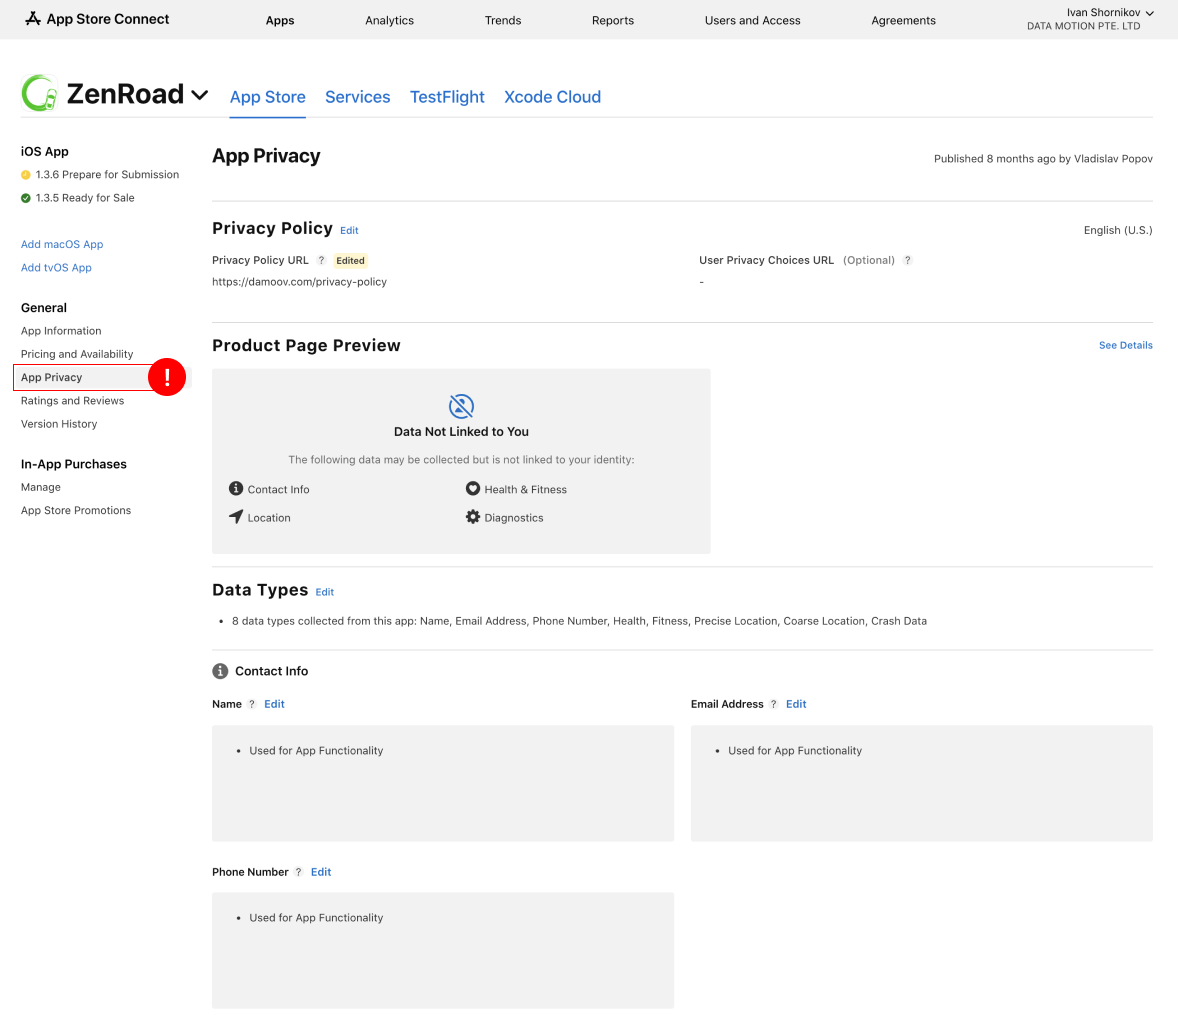
Task: Open the Apps top navigation item
Action: pyautogui.click(x=280, y=20)
